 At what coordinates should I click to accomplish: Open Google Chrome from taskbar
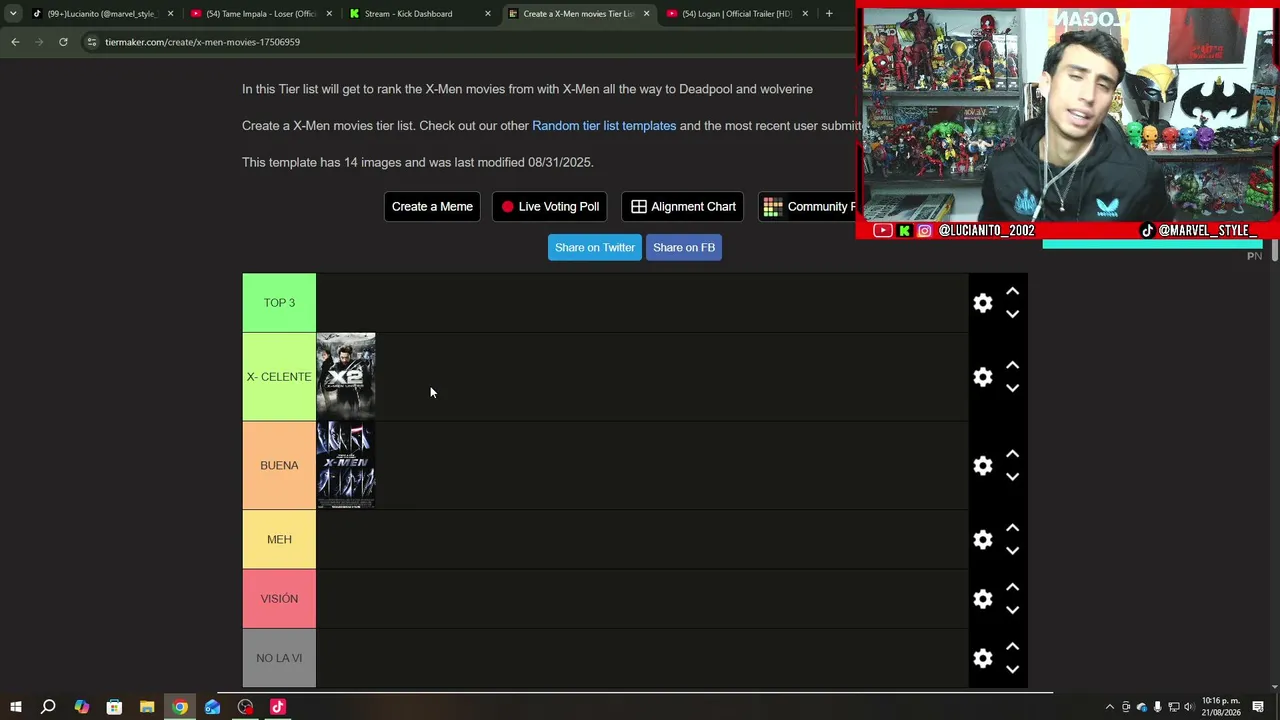(180, 707)
